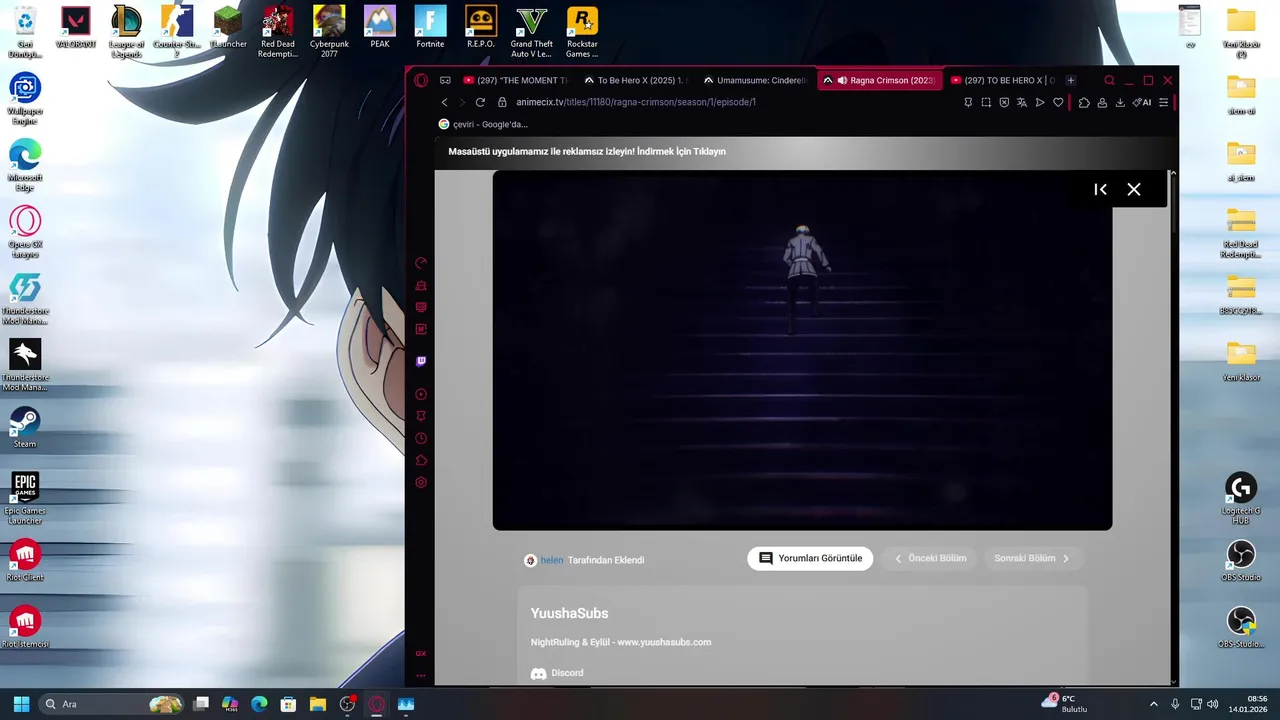Open GX Control speedometer in sidebar
The width and height of the screenshot is (1280, 720).
point(421,263)
